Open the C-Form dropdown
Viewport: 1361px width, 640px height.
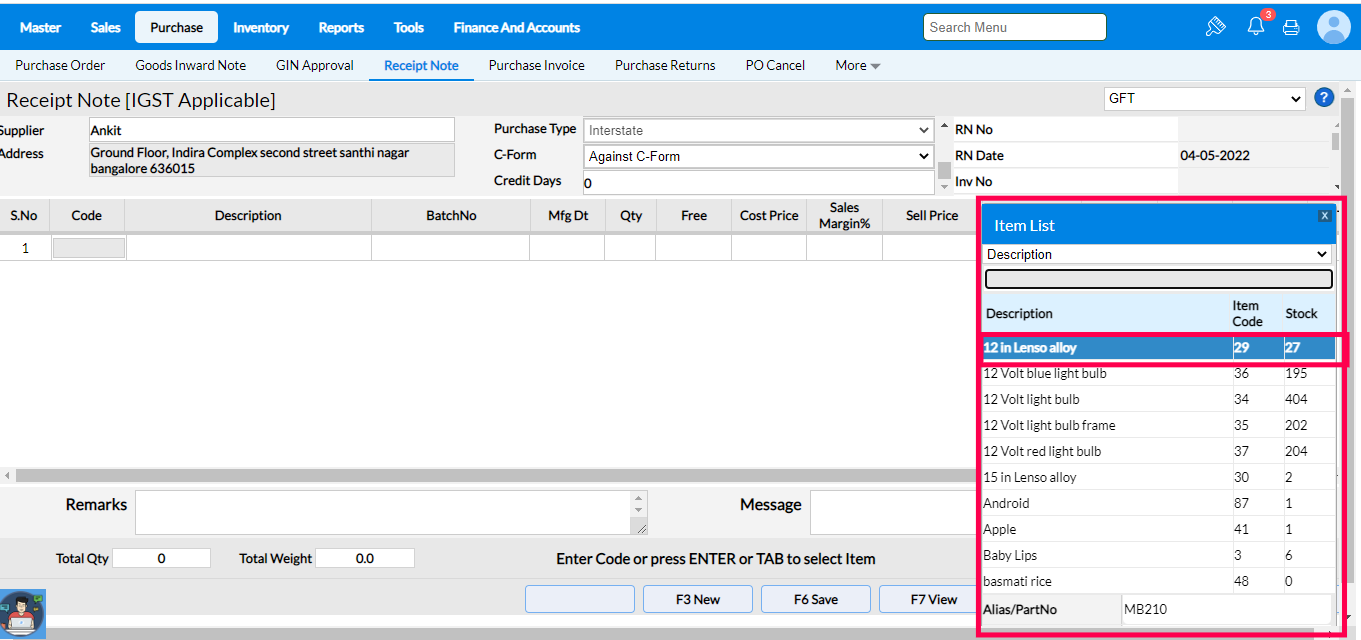click(758, 156)
